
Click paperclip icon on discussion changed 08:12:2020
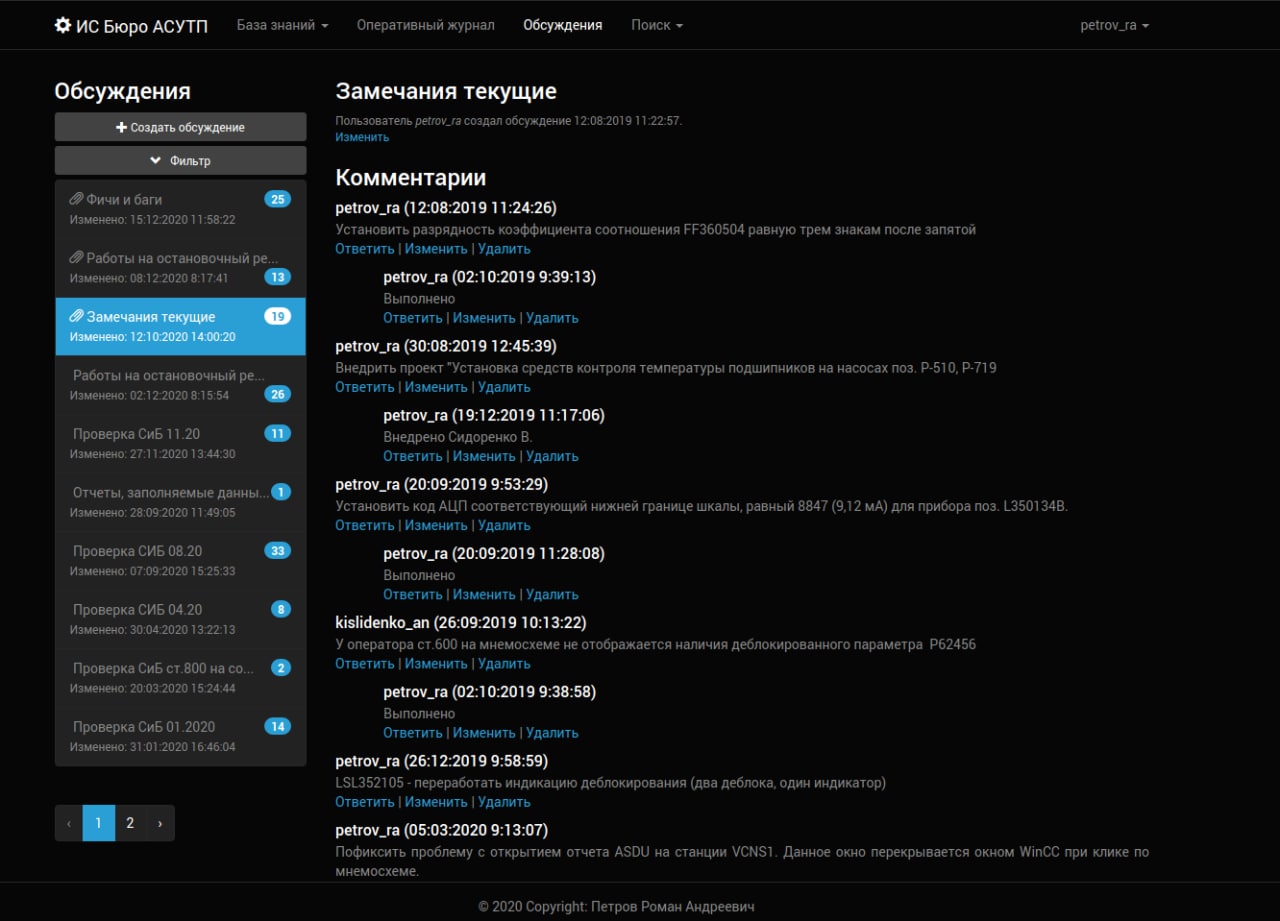pyautogui.click(x=76, y=258)
